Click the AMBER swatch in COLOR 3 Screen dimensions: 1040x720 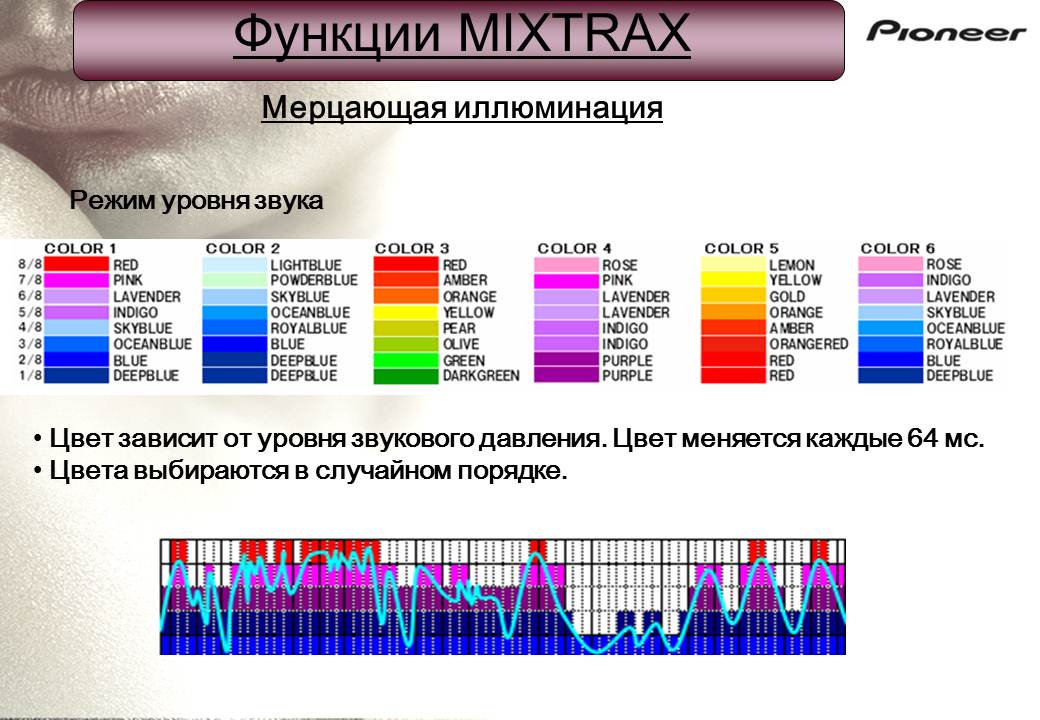tap(406, 280)
